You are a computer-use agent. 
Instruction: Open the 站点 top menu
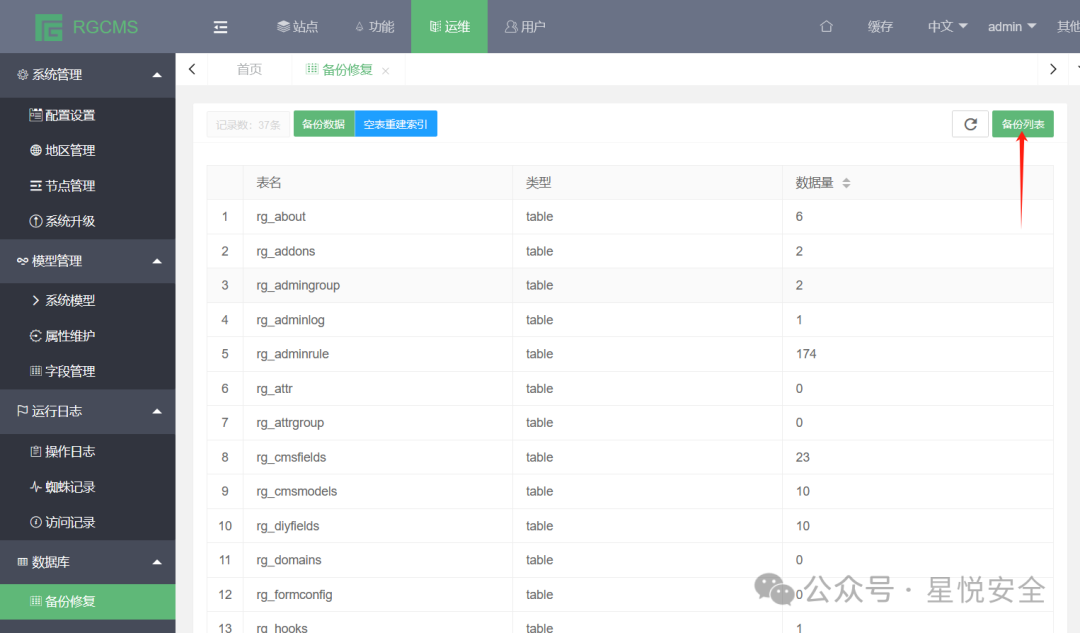pyautogui.click(x=298, y=27)
